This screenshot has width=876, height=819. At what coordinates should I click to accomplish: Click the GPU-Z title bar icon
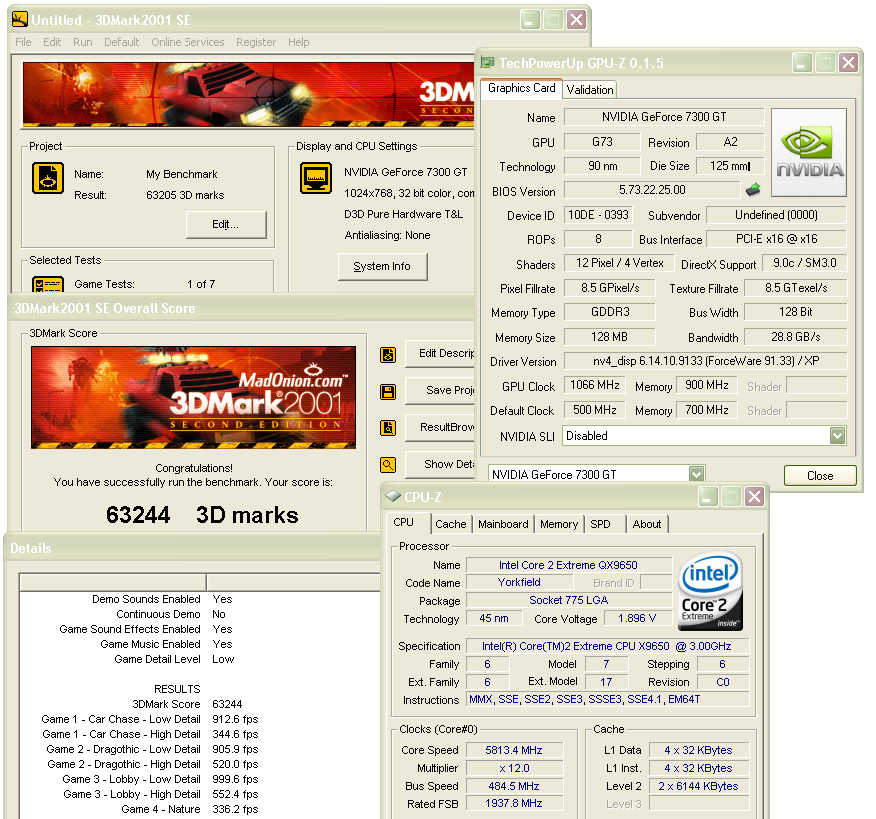488,63
